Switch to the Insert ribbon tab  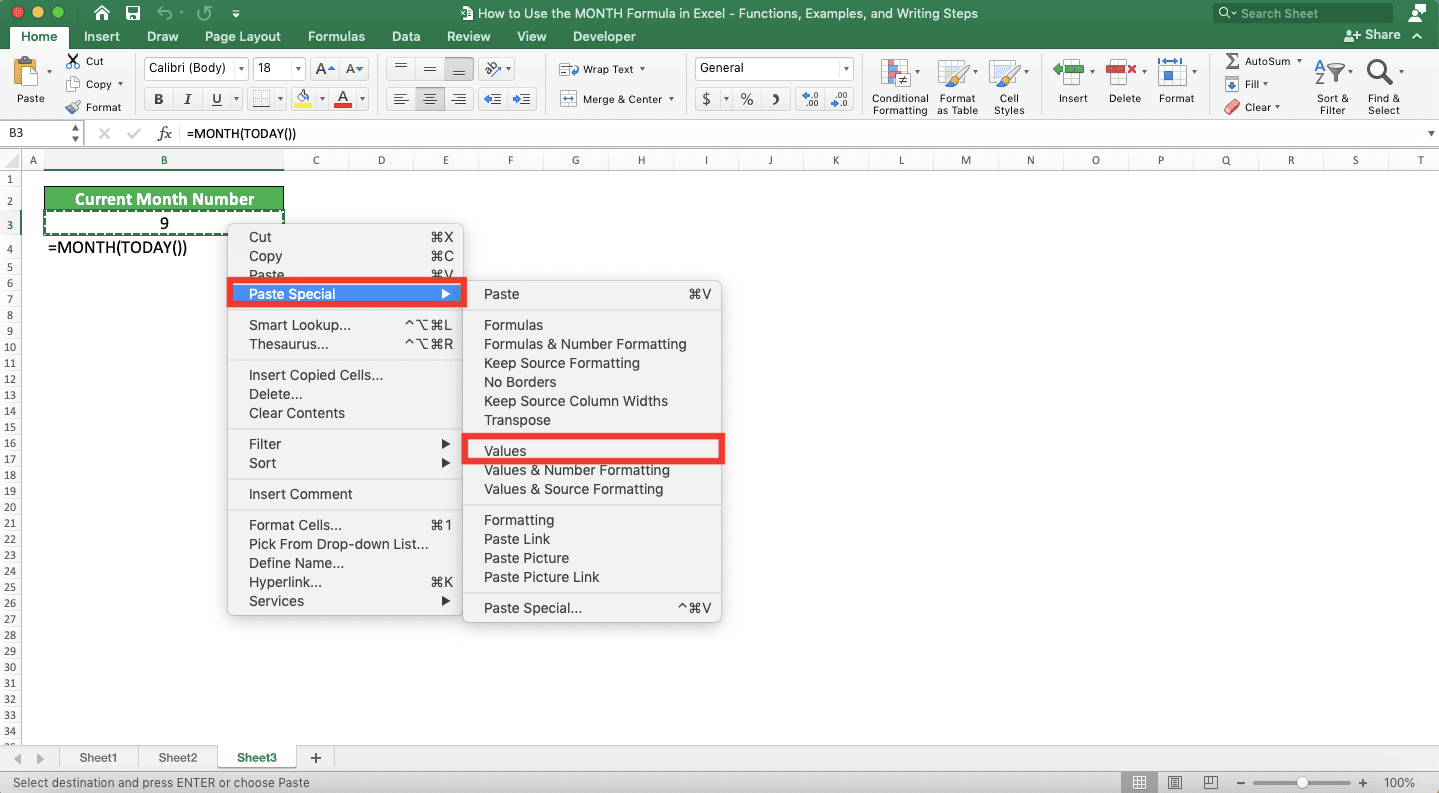click(x=102, y=36)
